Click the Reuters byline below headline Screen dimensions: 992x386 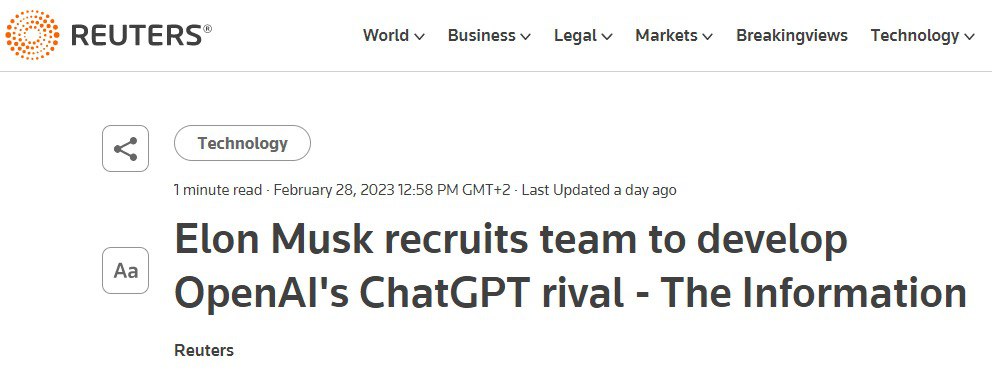click(x=204, y=350)
